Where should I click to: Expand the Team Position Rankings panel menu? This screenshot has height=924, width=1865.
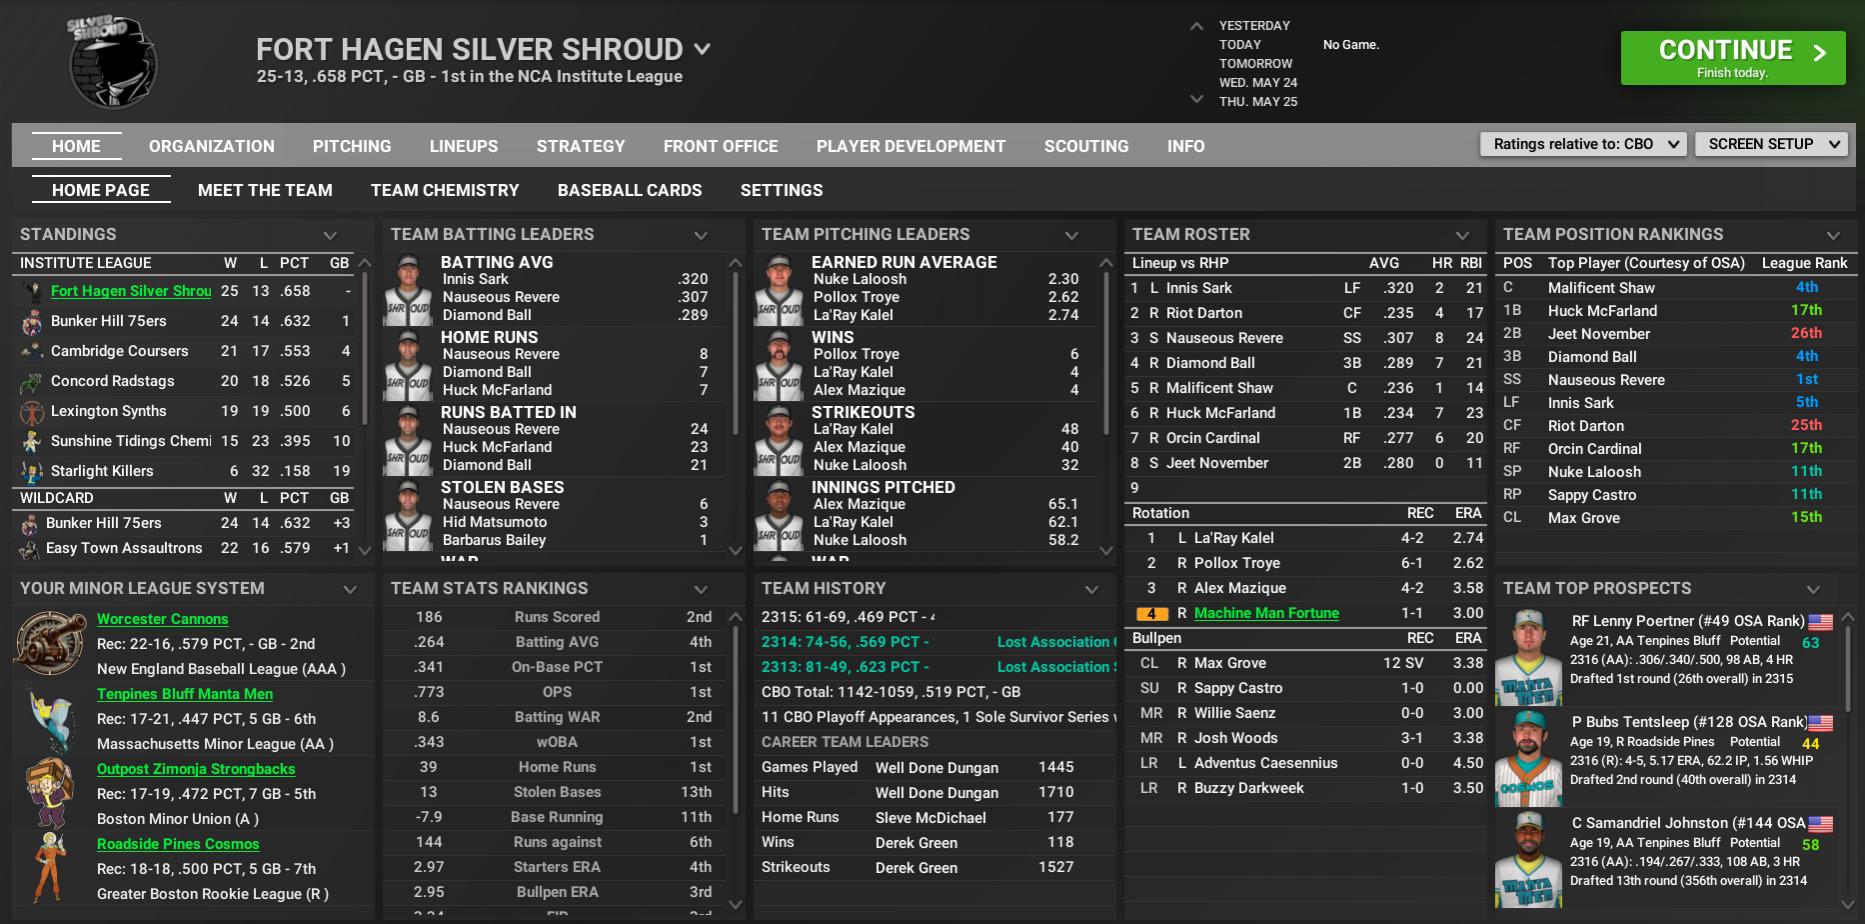pos(1833,235)
